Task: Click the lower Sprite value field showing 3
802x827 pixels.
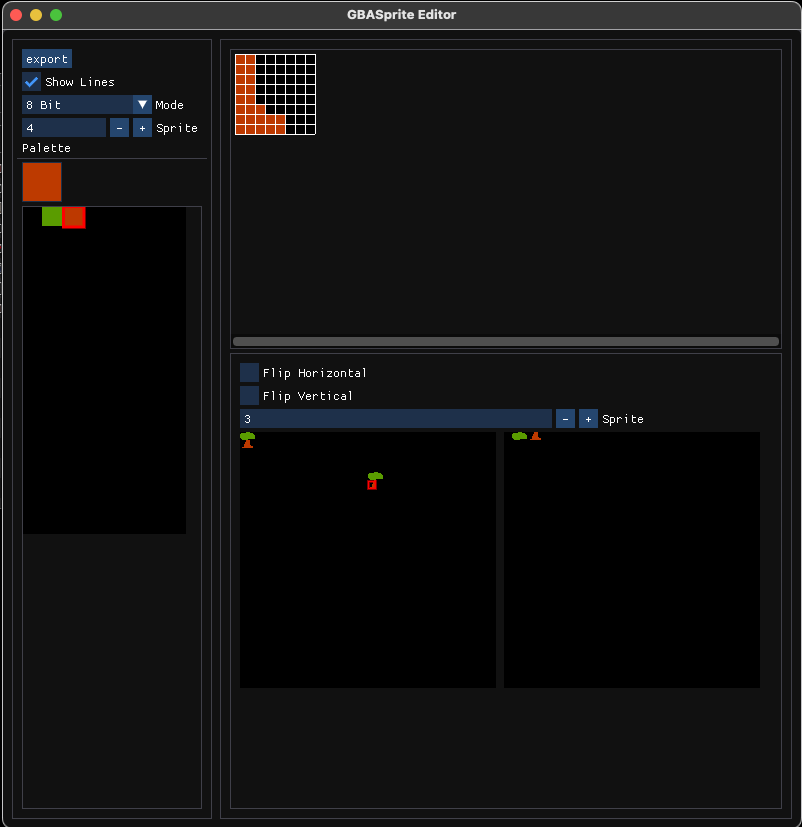Action: [395, 419]
